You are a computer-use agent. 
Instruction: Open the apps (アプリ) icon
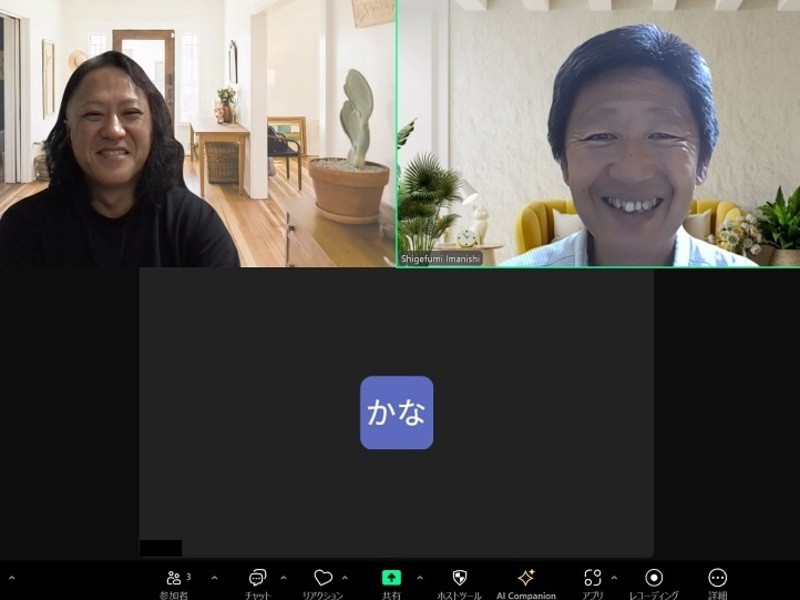coord(593,579)
